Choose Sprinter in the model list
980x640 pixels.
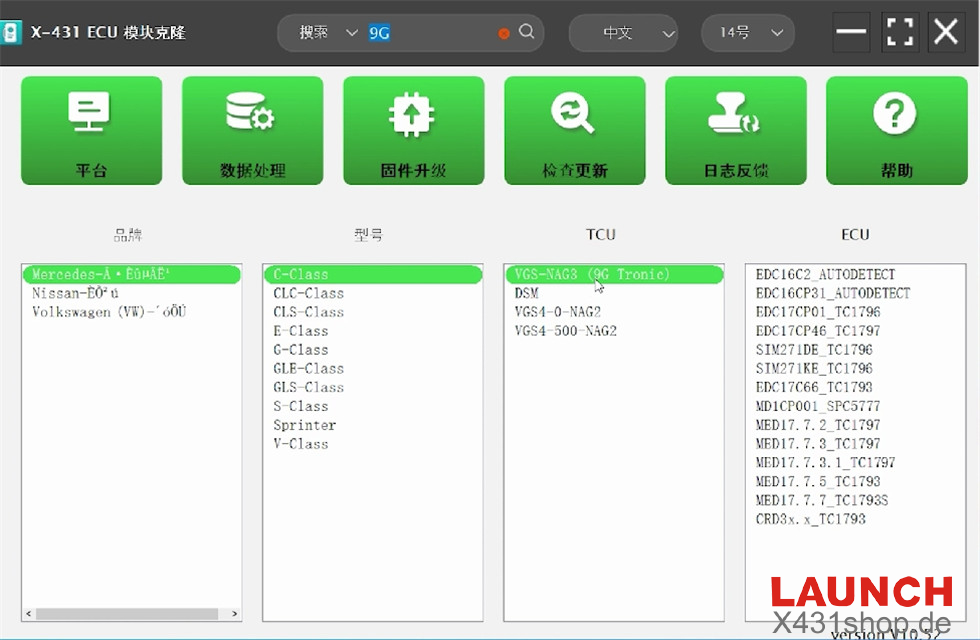point(304,425)
